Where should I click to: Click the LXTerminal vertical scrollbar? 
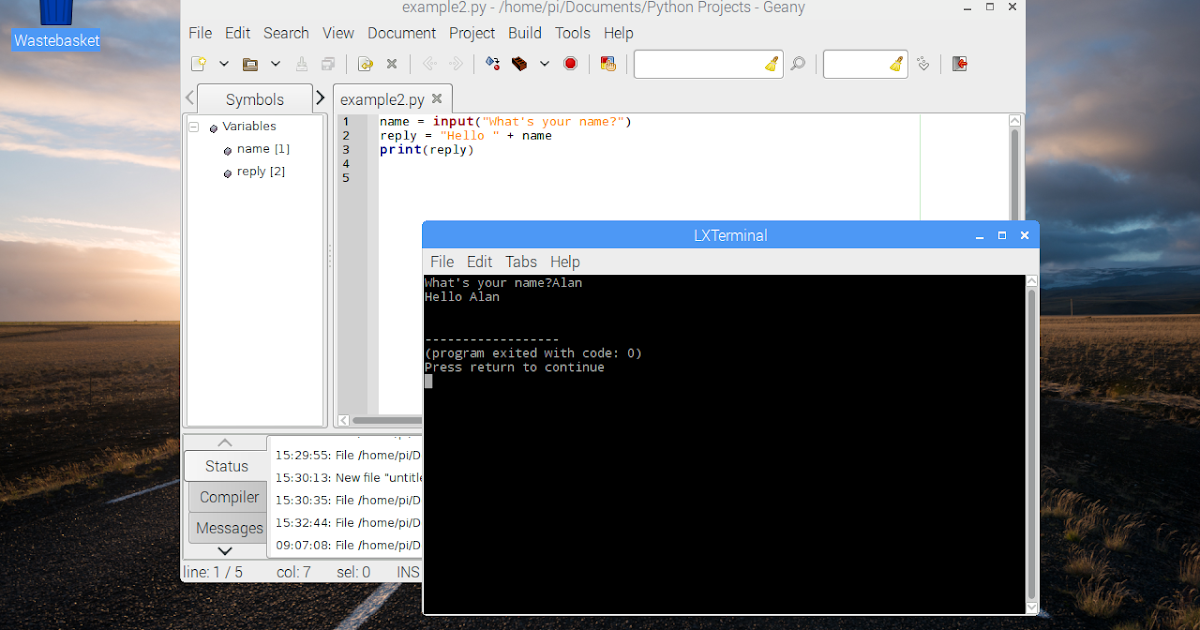click(1032, 443)
